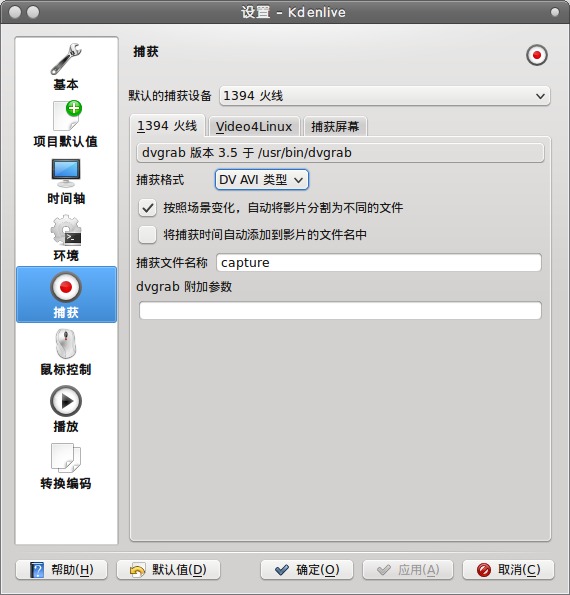Viewport: 570px width, 595px height.
Task: Uncheck automatic scene-change file splitting
Action: (x=147, y=208)
